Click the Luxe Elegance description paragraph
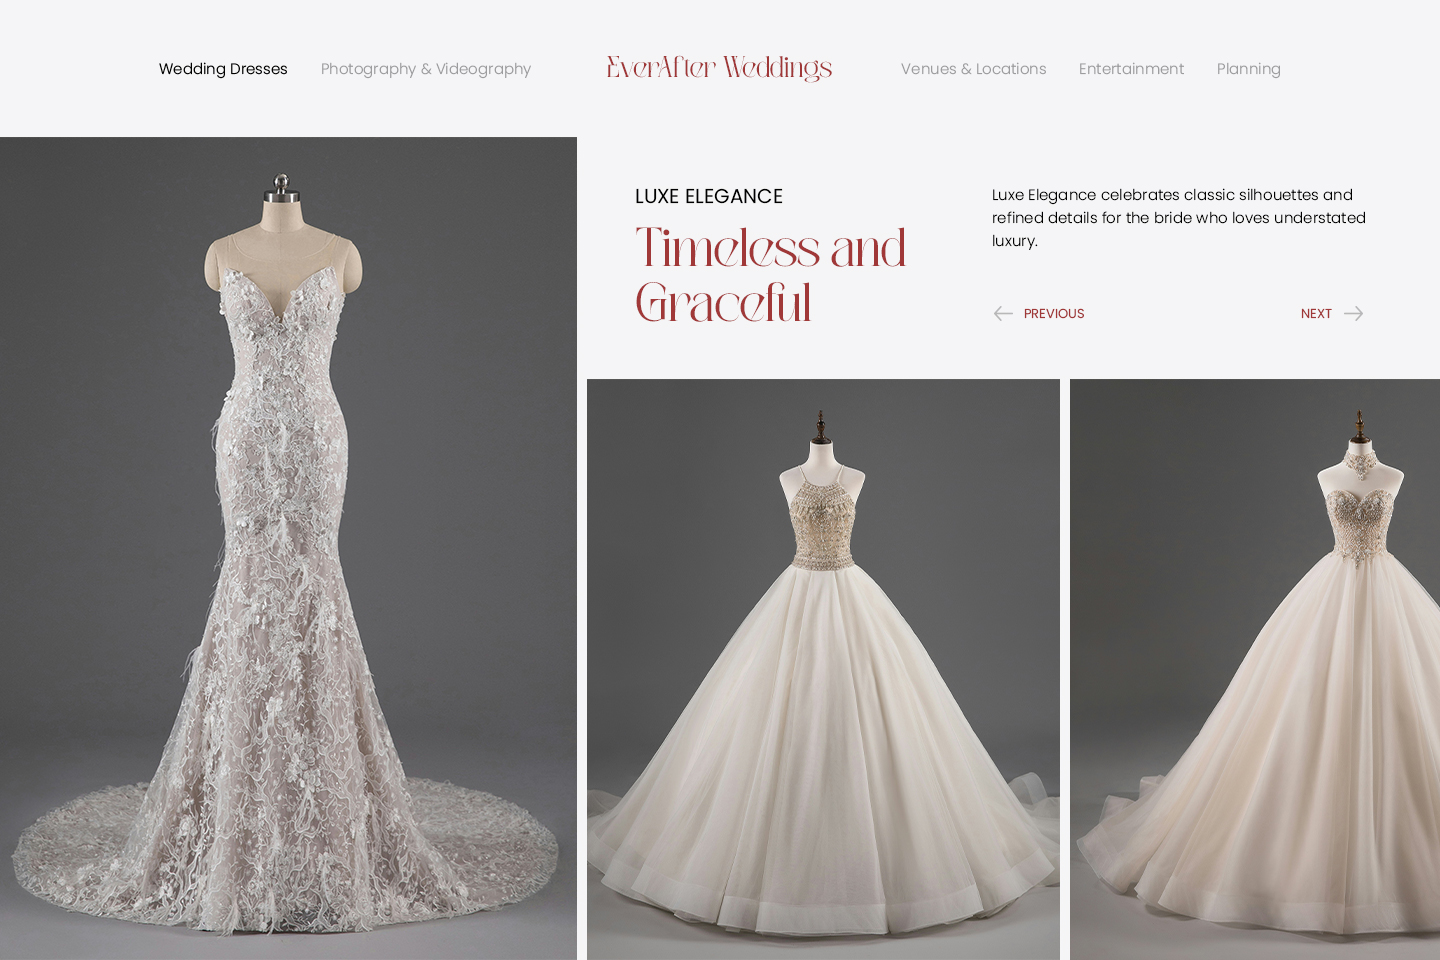 point(1179,217)
